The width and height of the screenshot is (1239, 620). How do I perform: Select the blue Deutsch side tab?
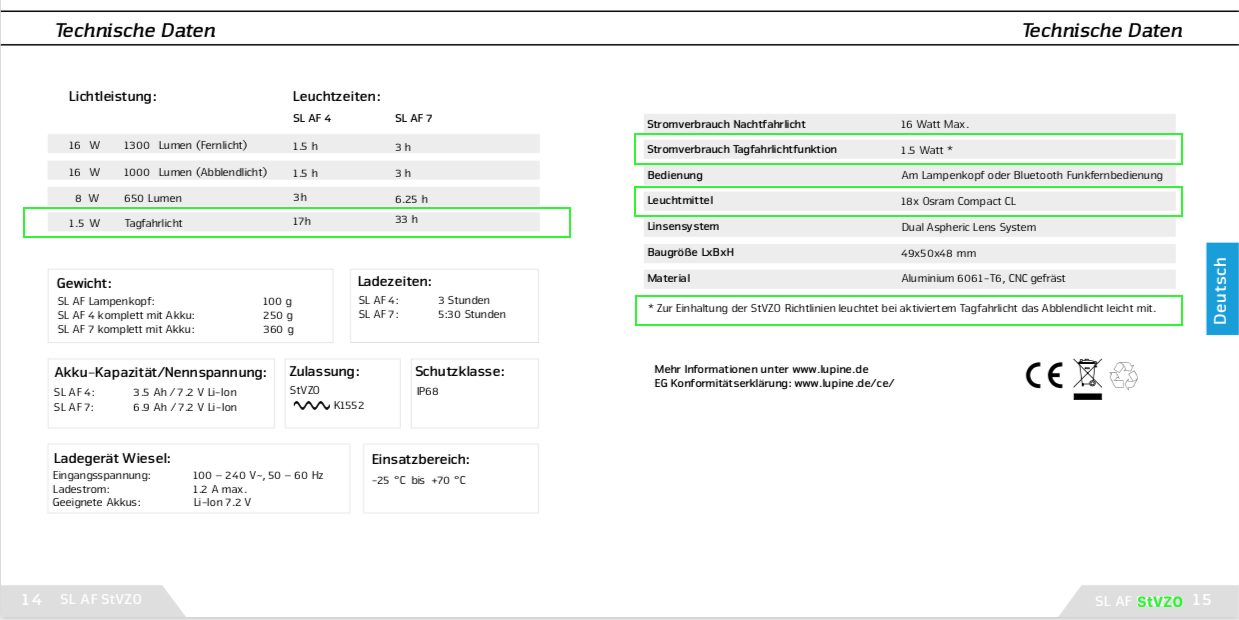point(1221,289)
